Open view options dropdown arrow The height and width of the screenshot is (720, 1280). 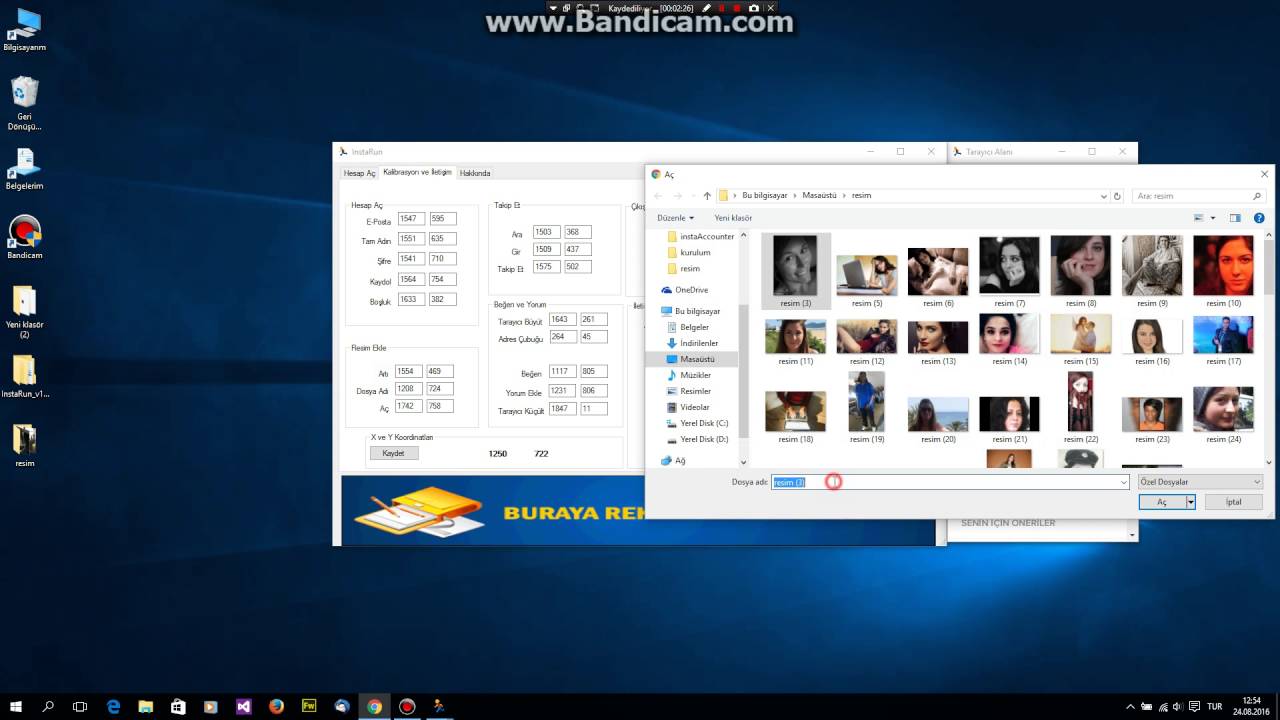1213,217
